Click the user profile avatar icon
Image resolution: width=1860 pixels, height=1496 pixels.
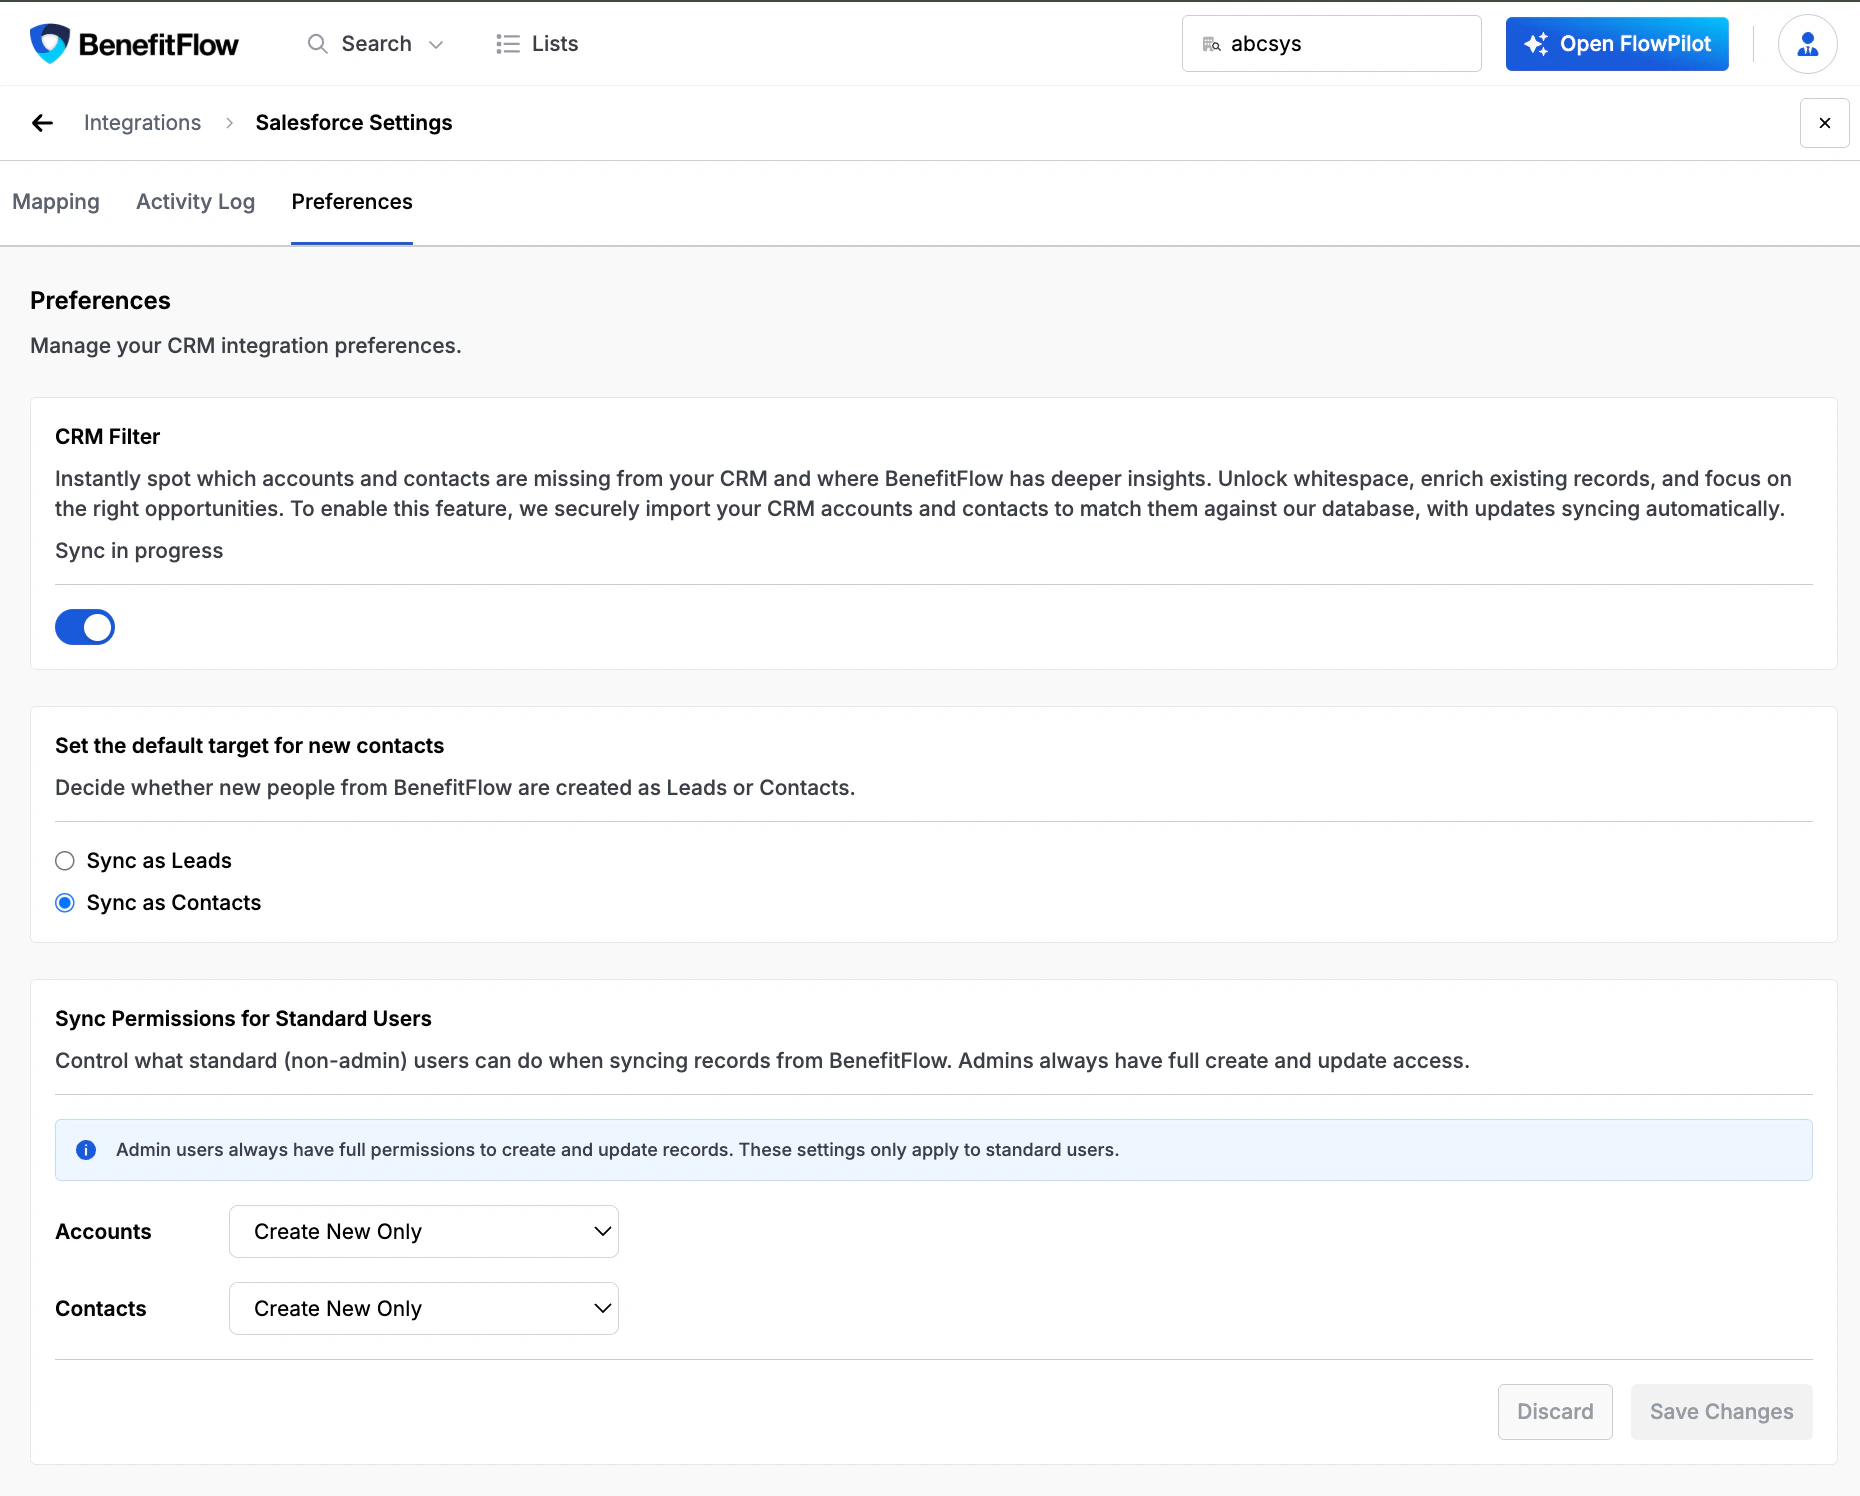click(x=1807, y=43)
